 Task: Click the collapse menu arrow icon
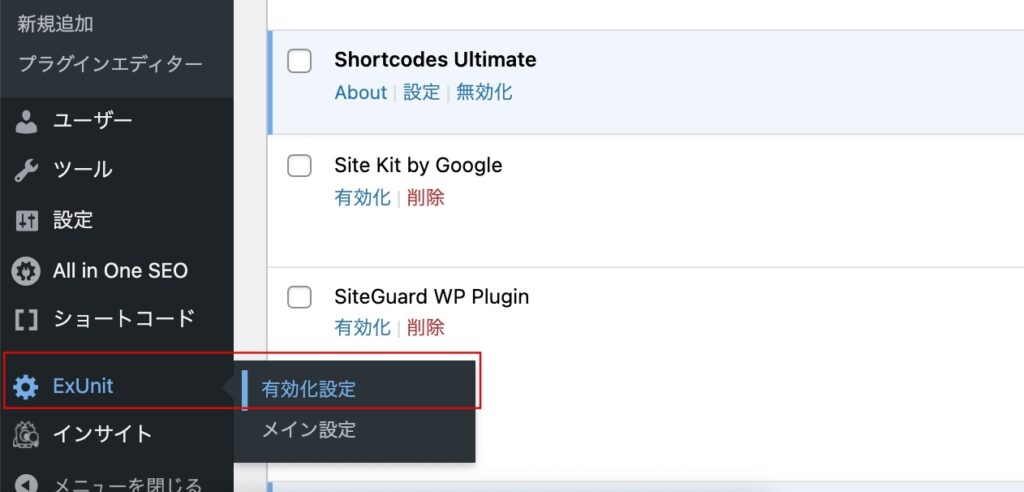(26, 485)
